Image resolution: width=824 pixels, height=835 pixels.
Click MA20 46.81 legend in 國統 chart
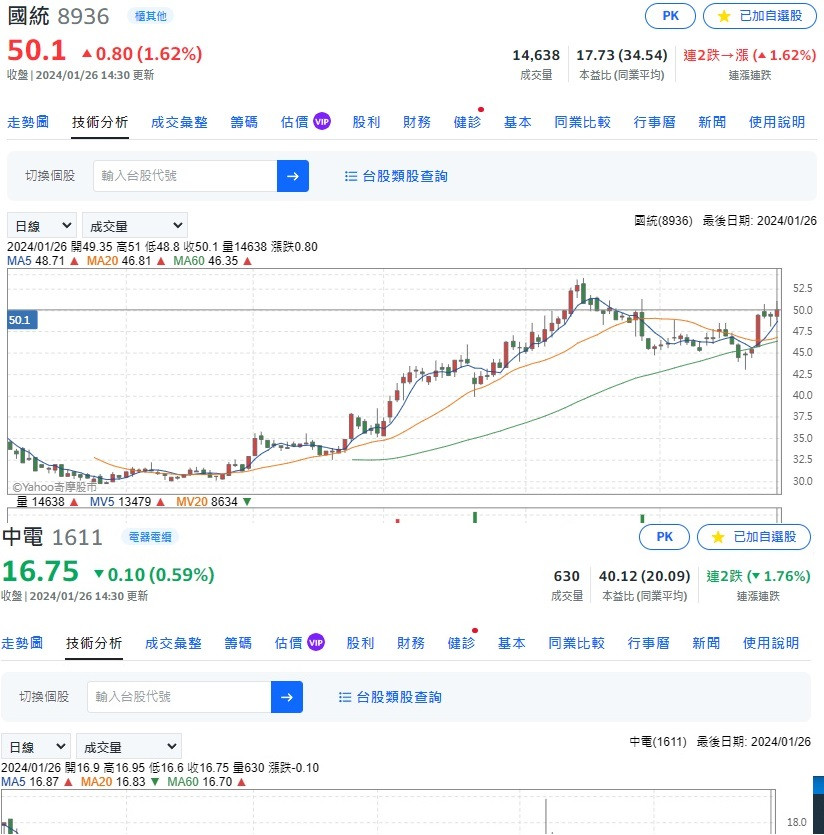[126, 261]
